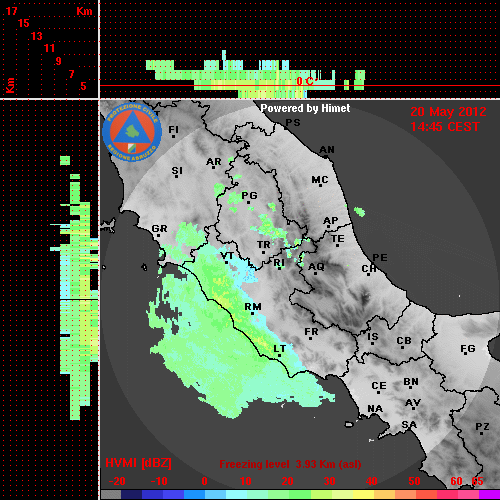Click the '65' value on the dBZ scale
500x500 pixels.
(x=477, y=481)
